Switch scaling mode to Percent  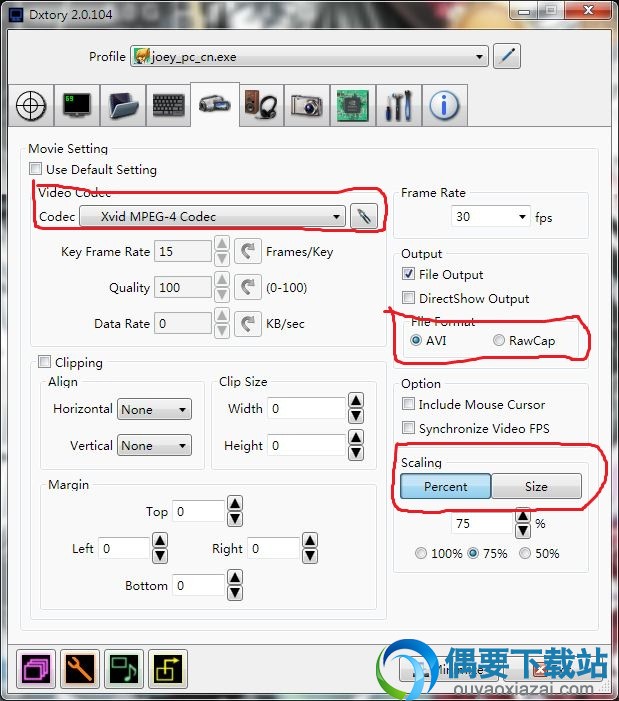446,486
